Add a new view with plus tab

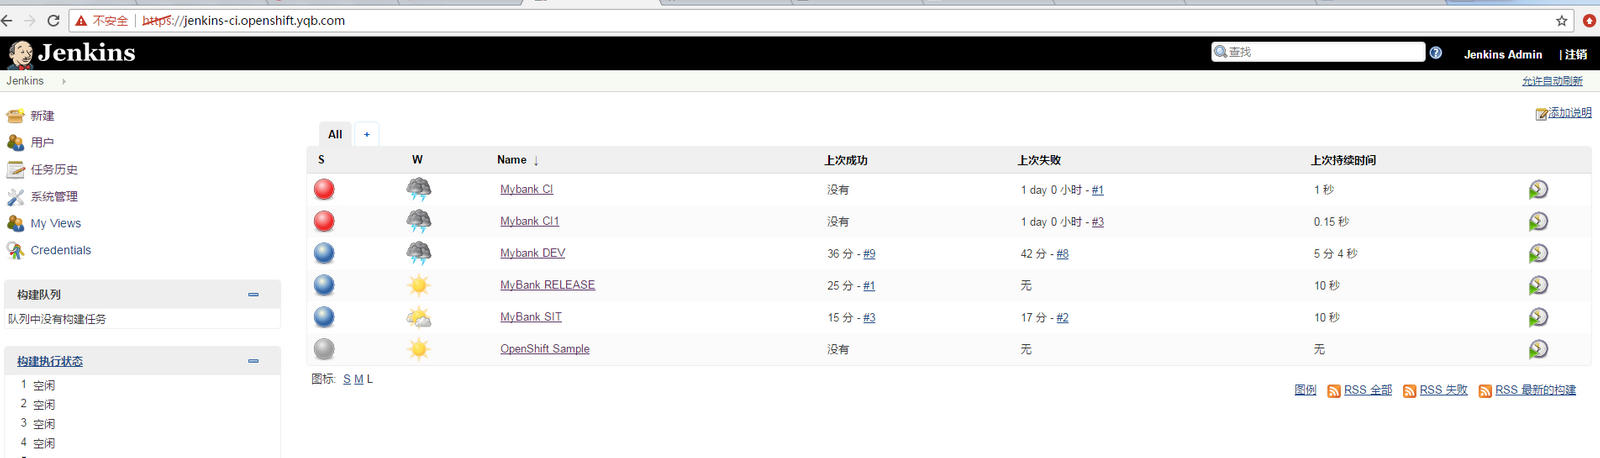tap(367, 134)
